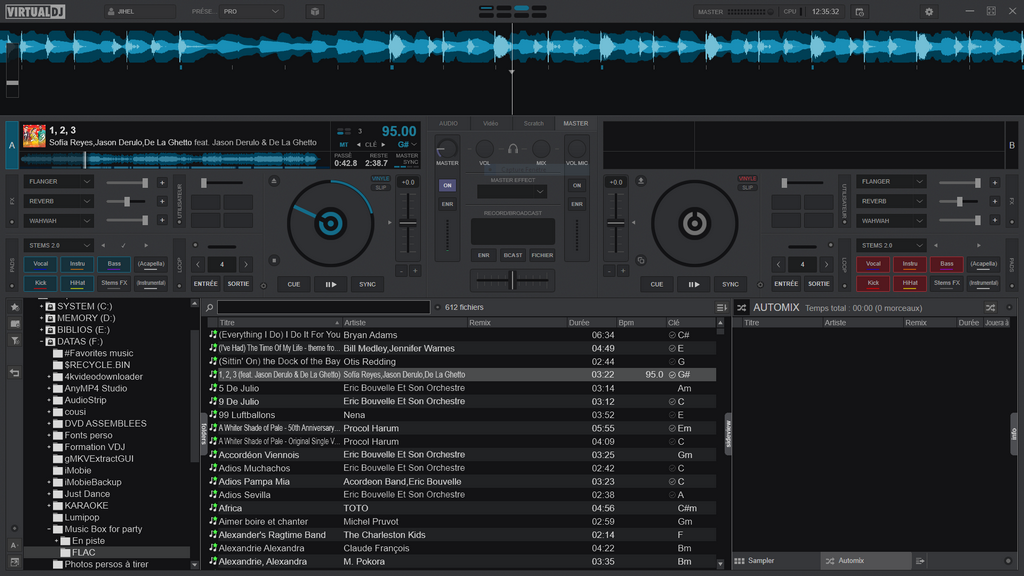The width and height of the screenshot is (1024, 576).
Task: Select the MASTER mixer tab
Action: 575,123
